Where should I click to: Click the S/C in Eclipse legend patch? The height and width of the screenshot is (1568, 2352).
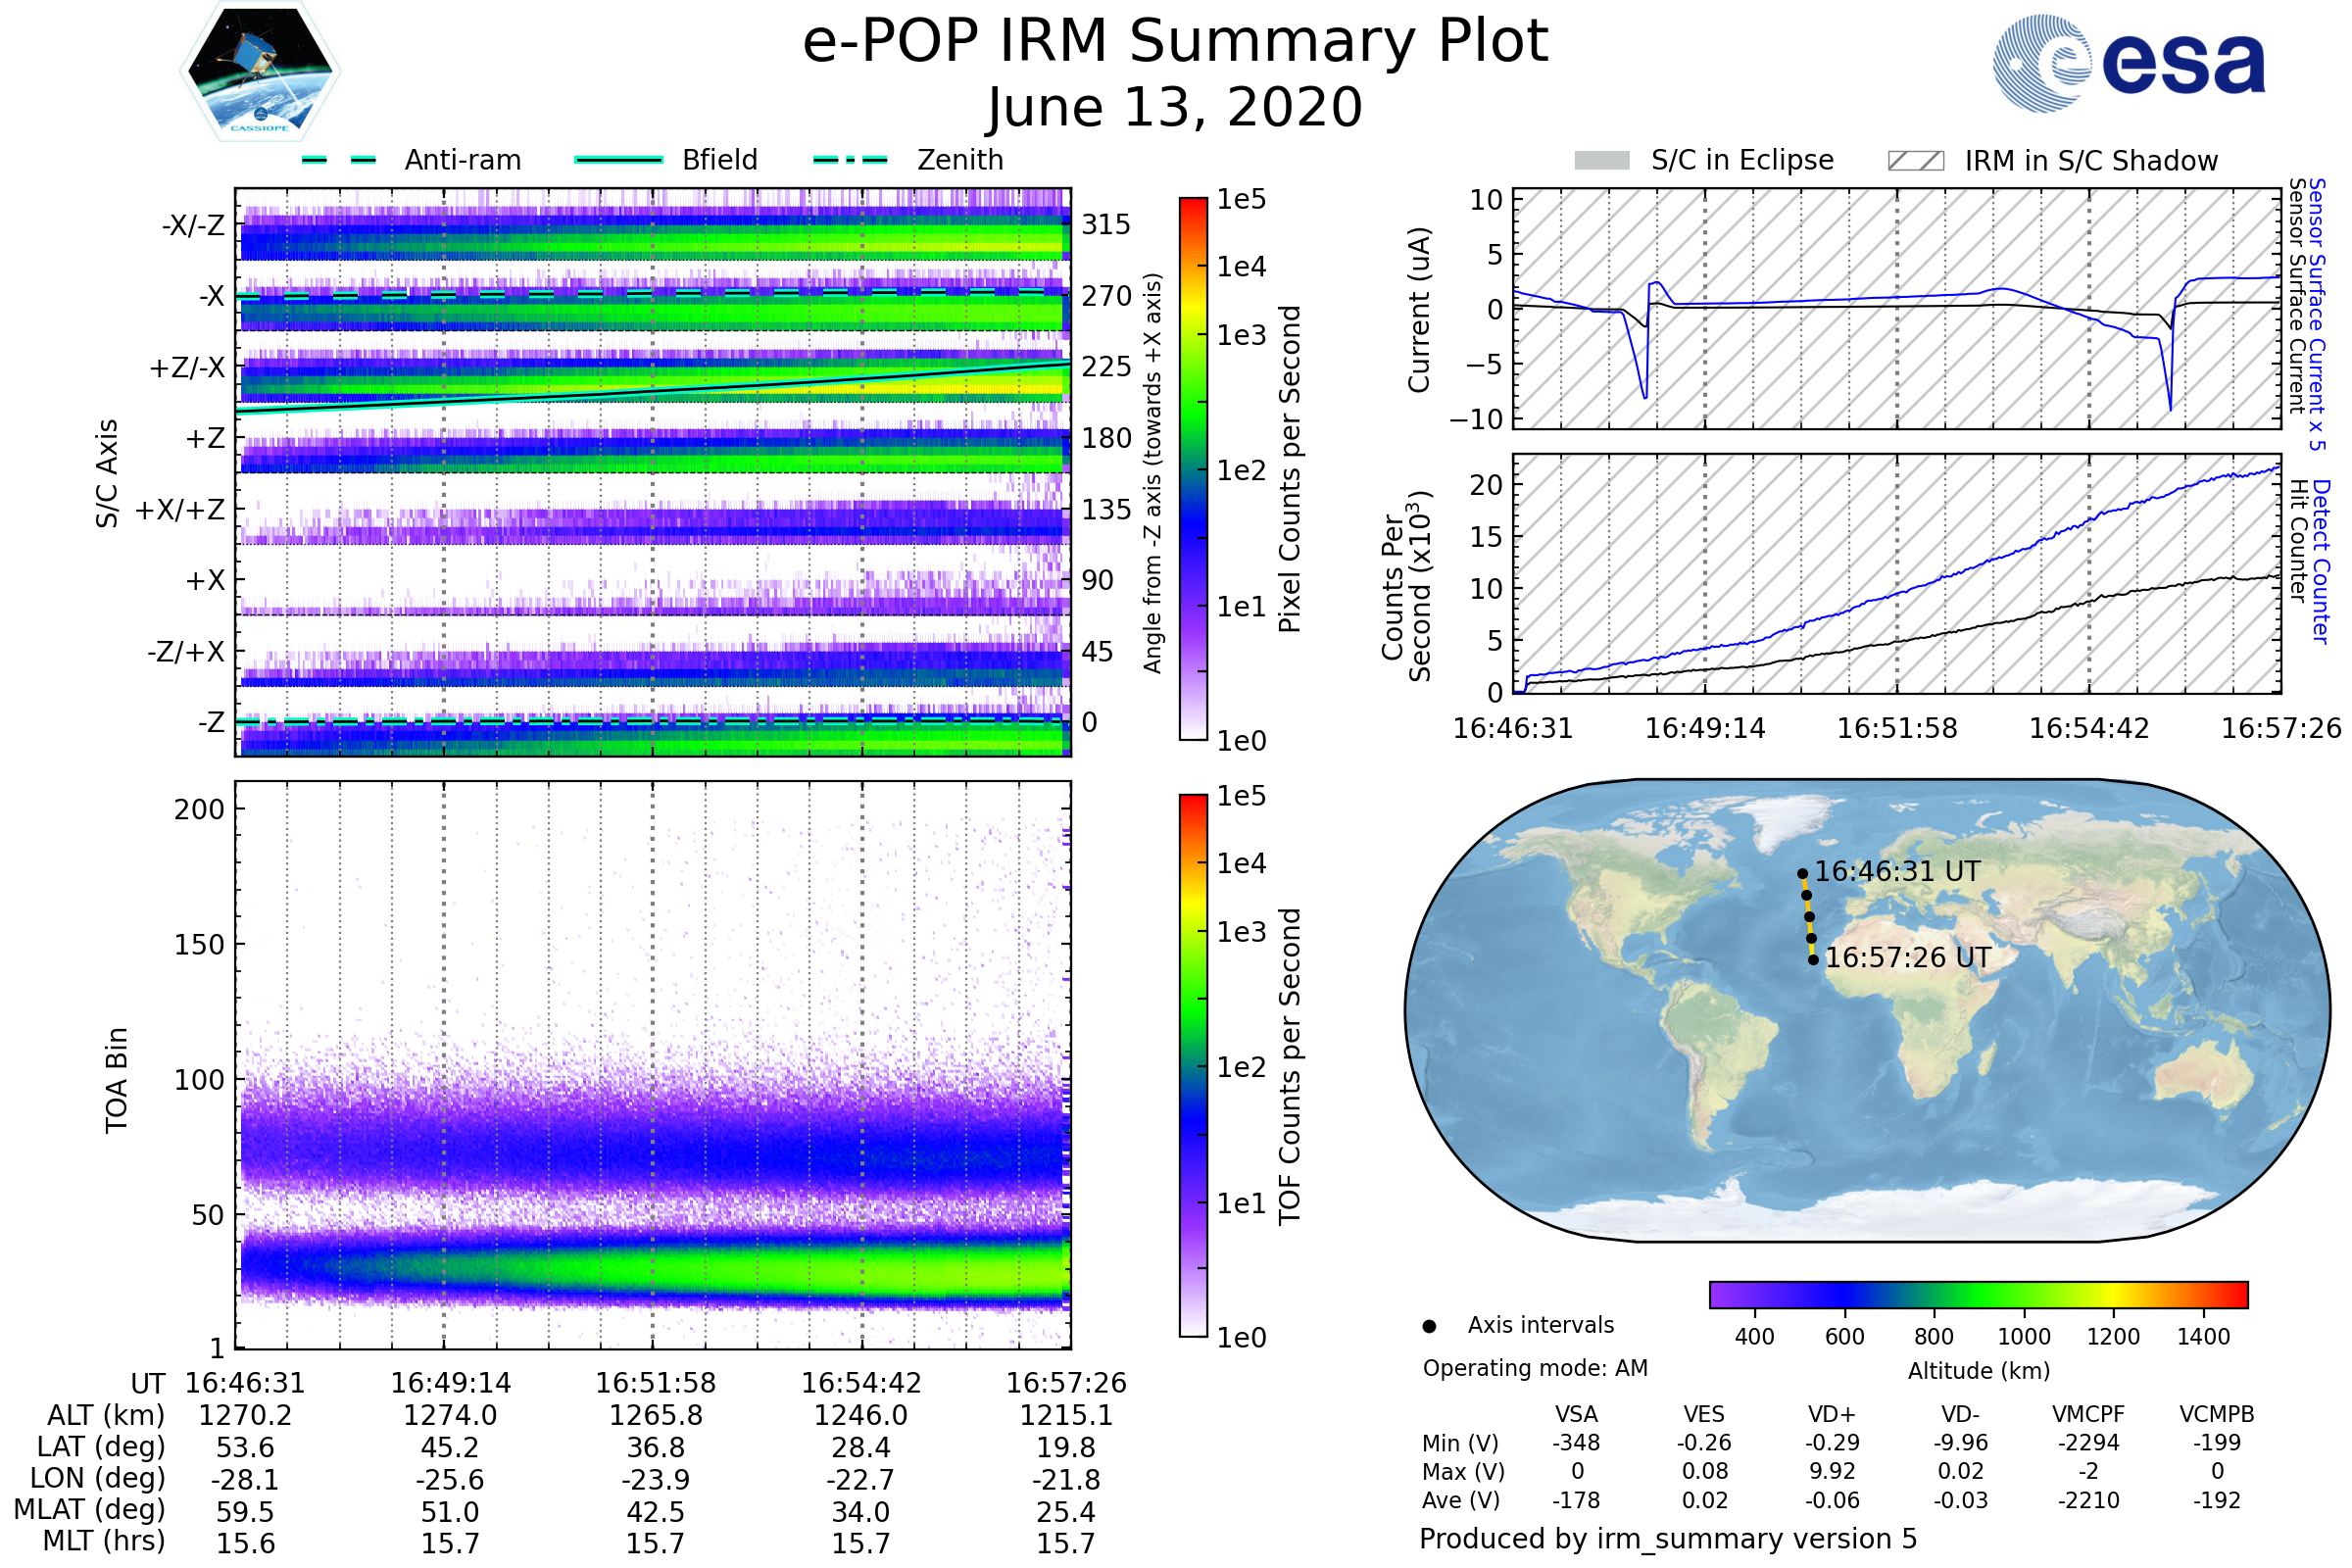1602,161
